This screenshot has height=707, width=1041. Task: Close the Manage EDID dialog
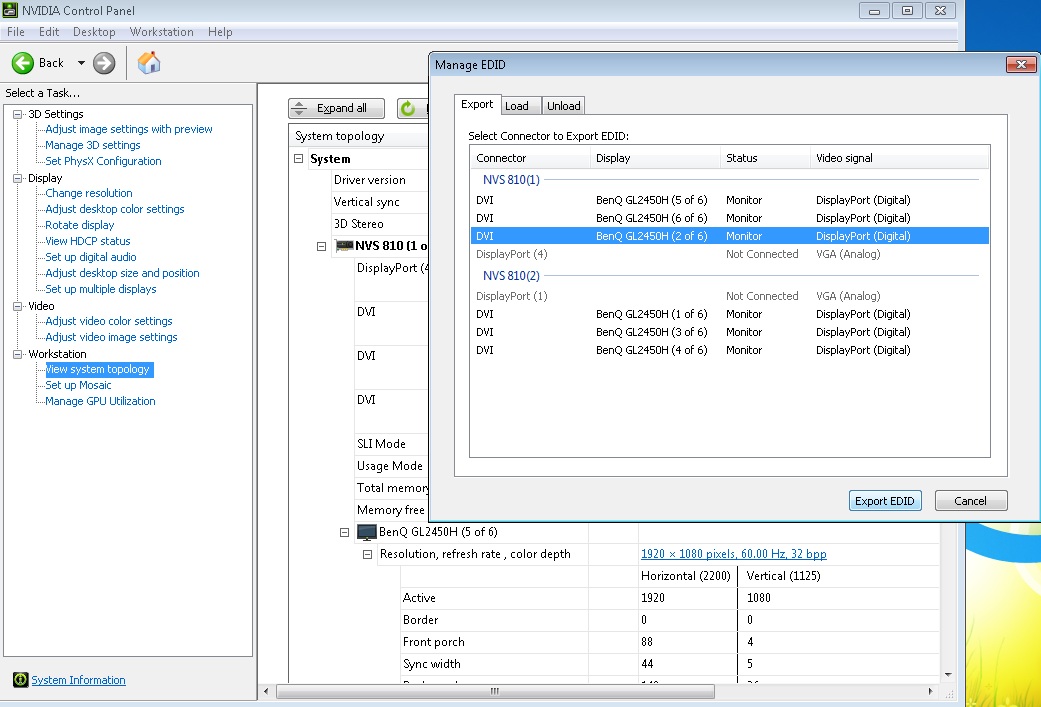(1021, 64)
